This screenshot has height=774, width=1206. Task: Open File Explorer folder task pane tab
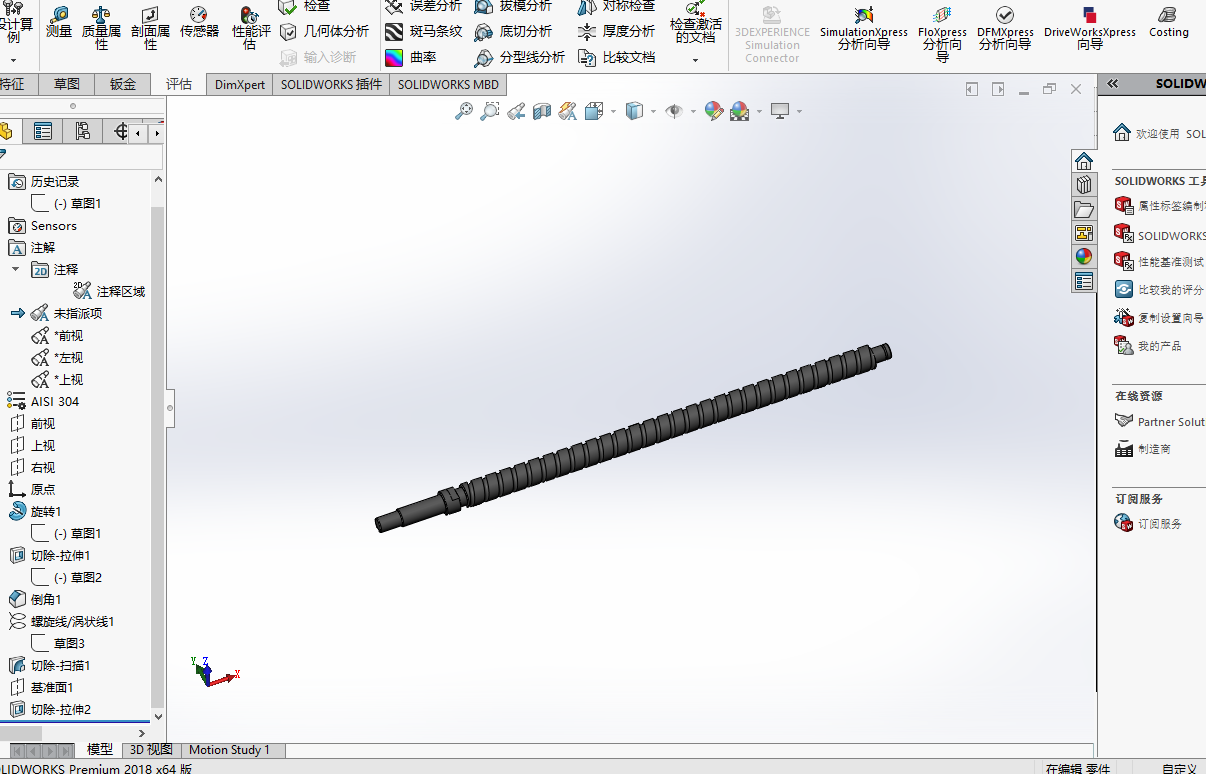[1084, 209]
